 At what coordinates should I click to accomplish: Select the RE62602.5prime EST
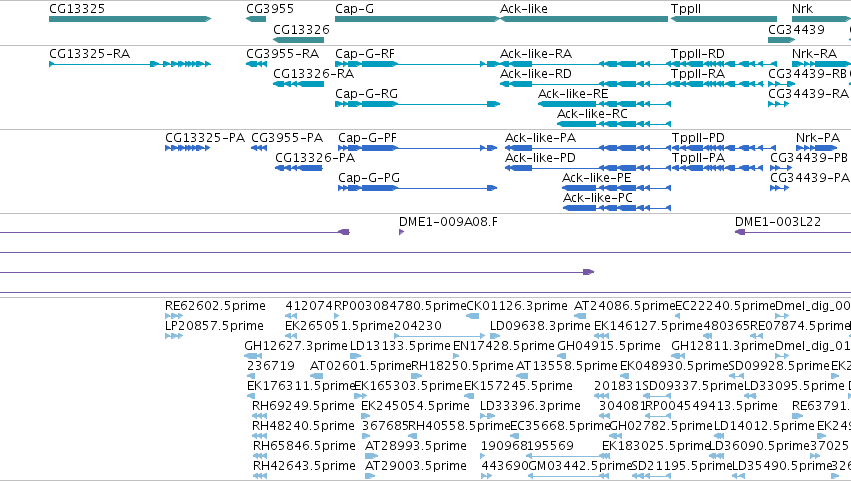(x=174, y=316)
